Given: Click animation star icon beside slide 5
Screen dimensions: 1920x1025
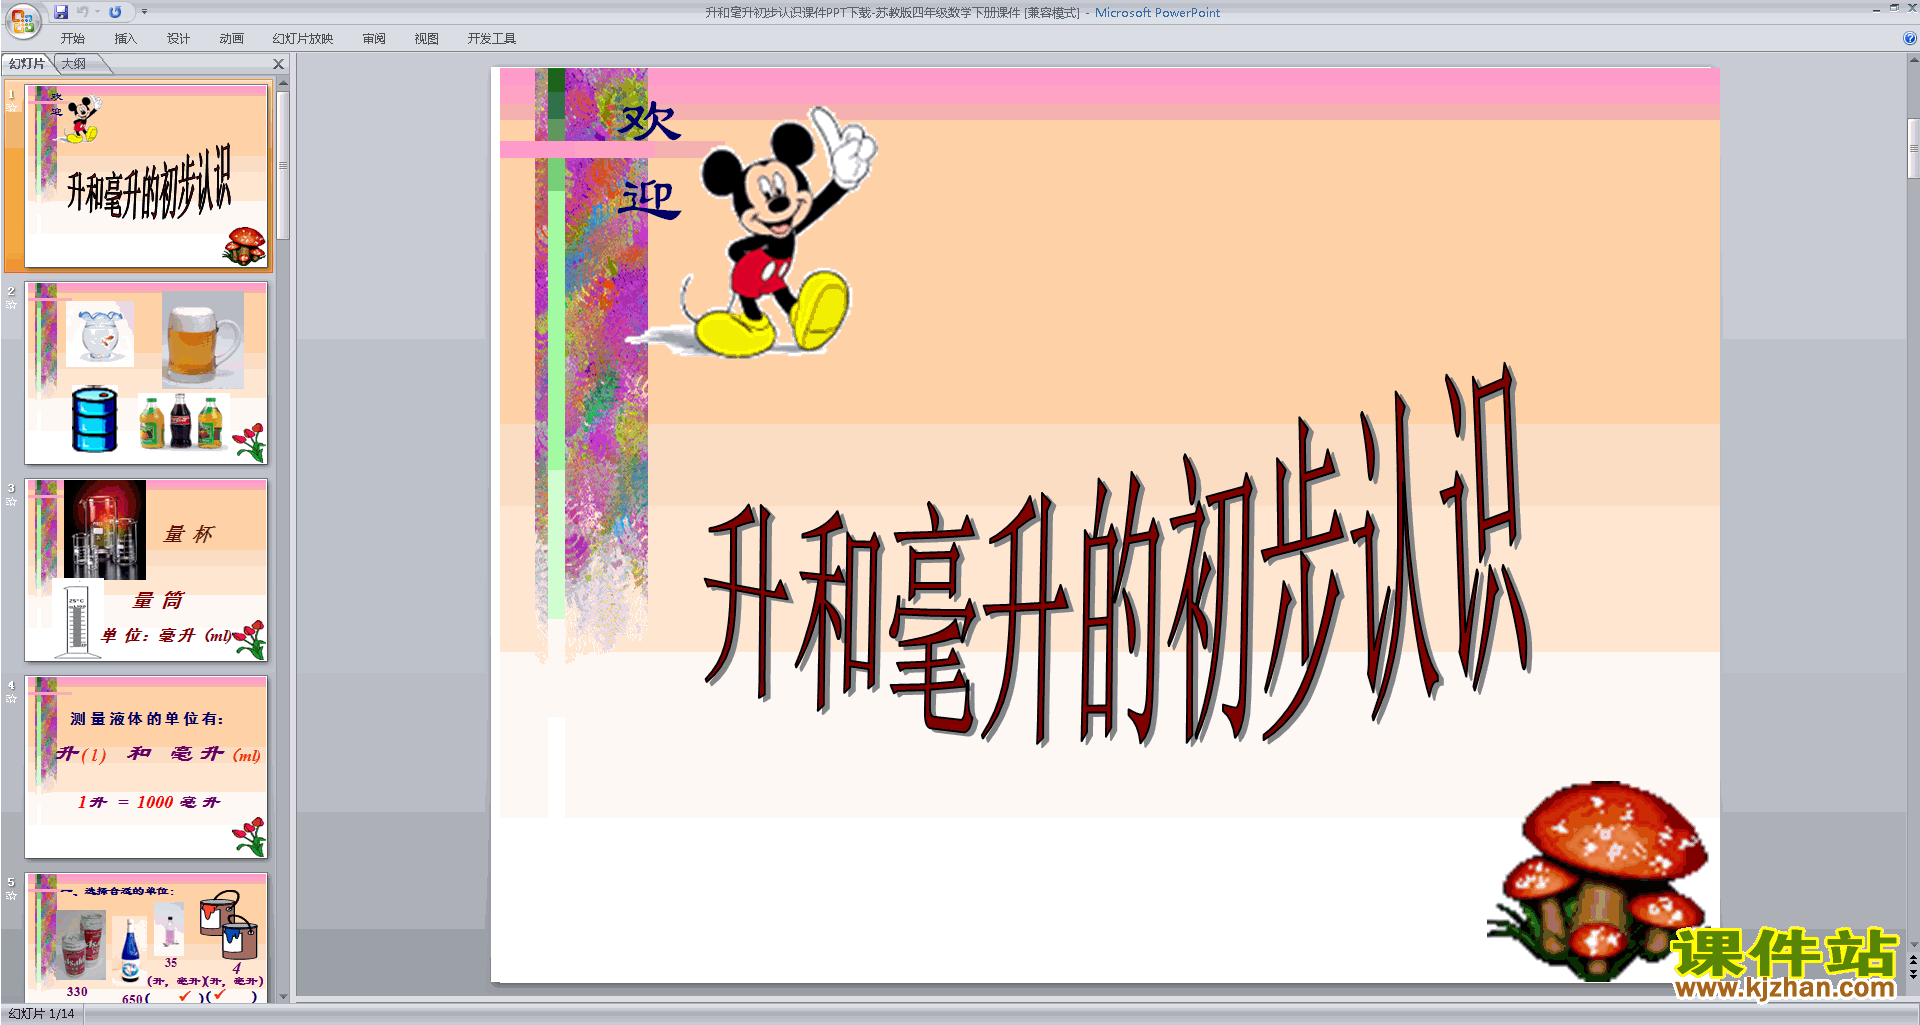Looking at the screenshot, I should pos(12,896).
